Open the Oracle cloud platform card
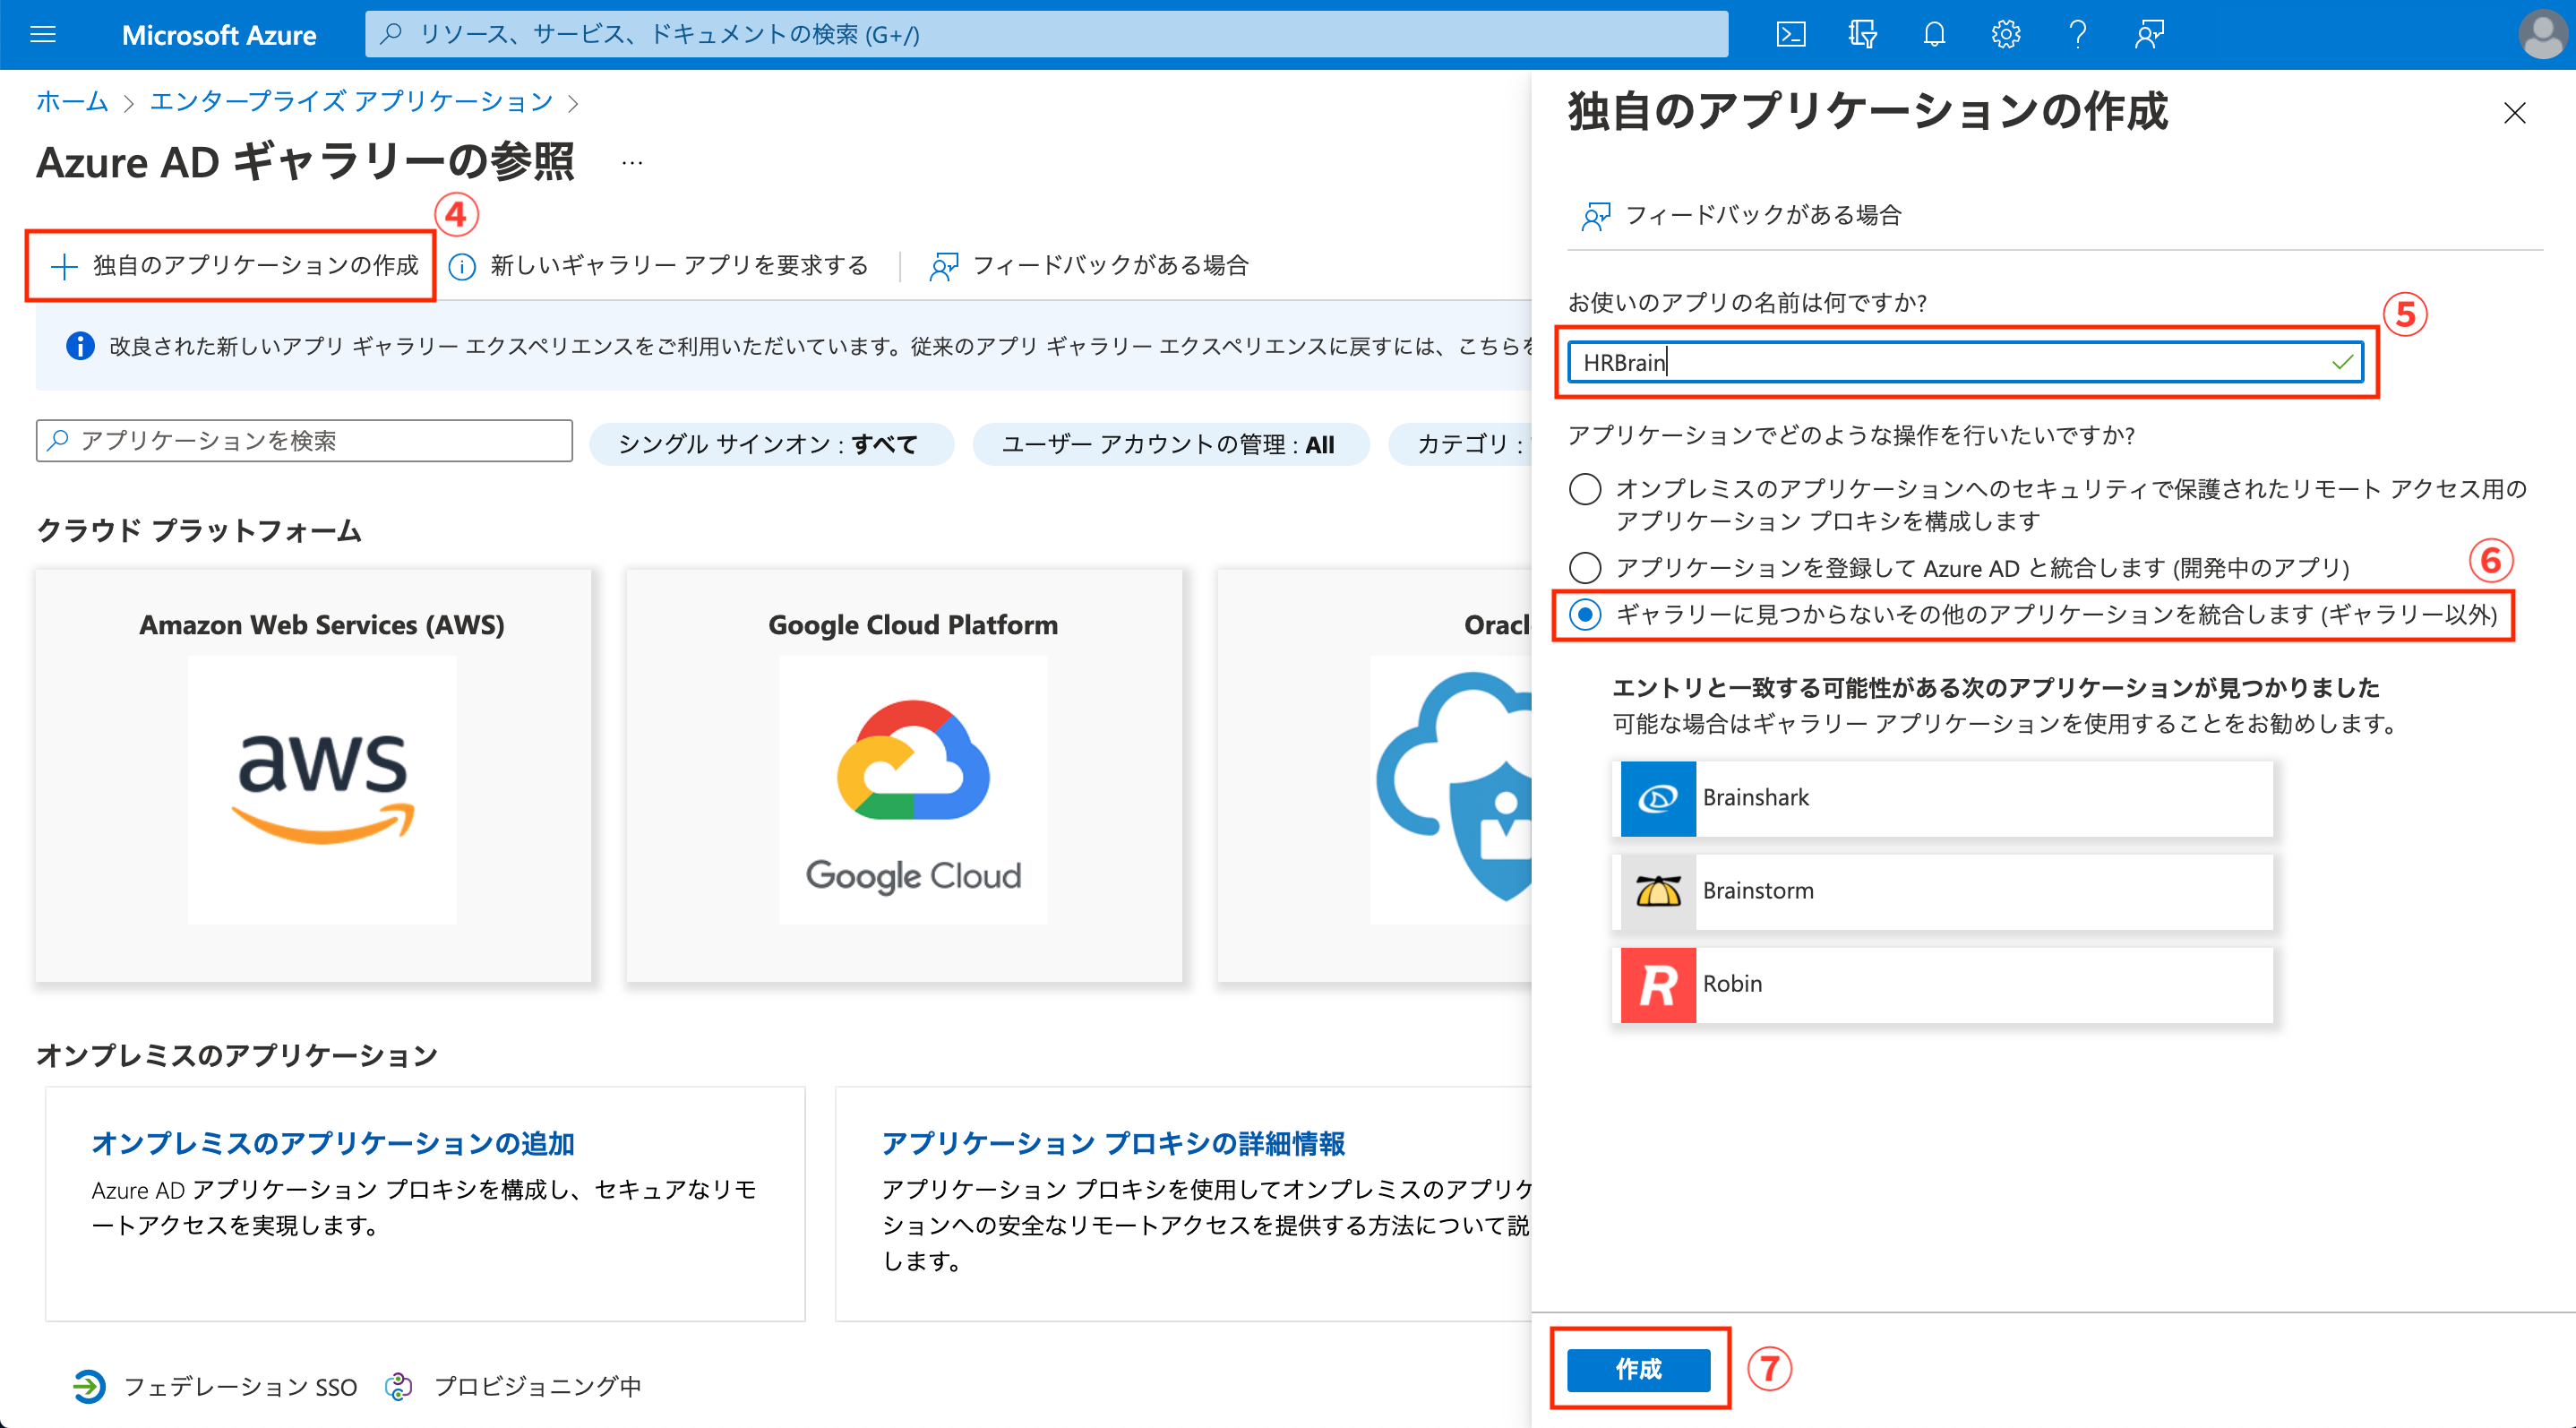 (1375, 775)
